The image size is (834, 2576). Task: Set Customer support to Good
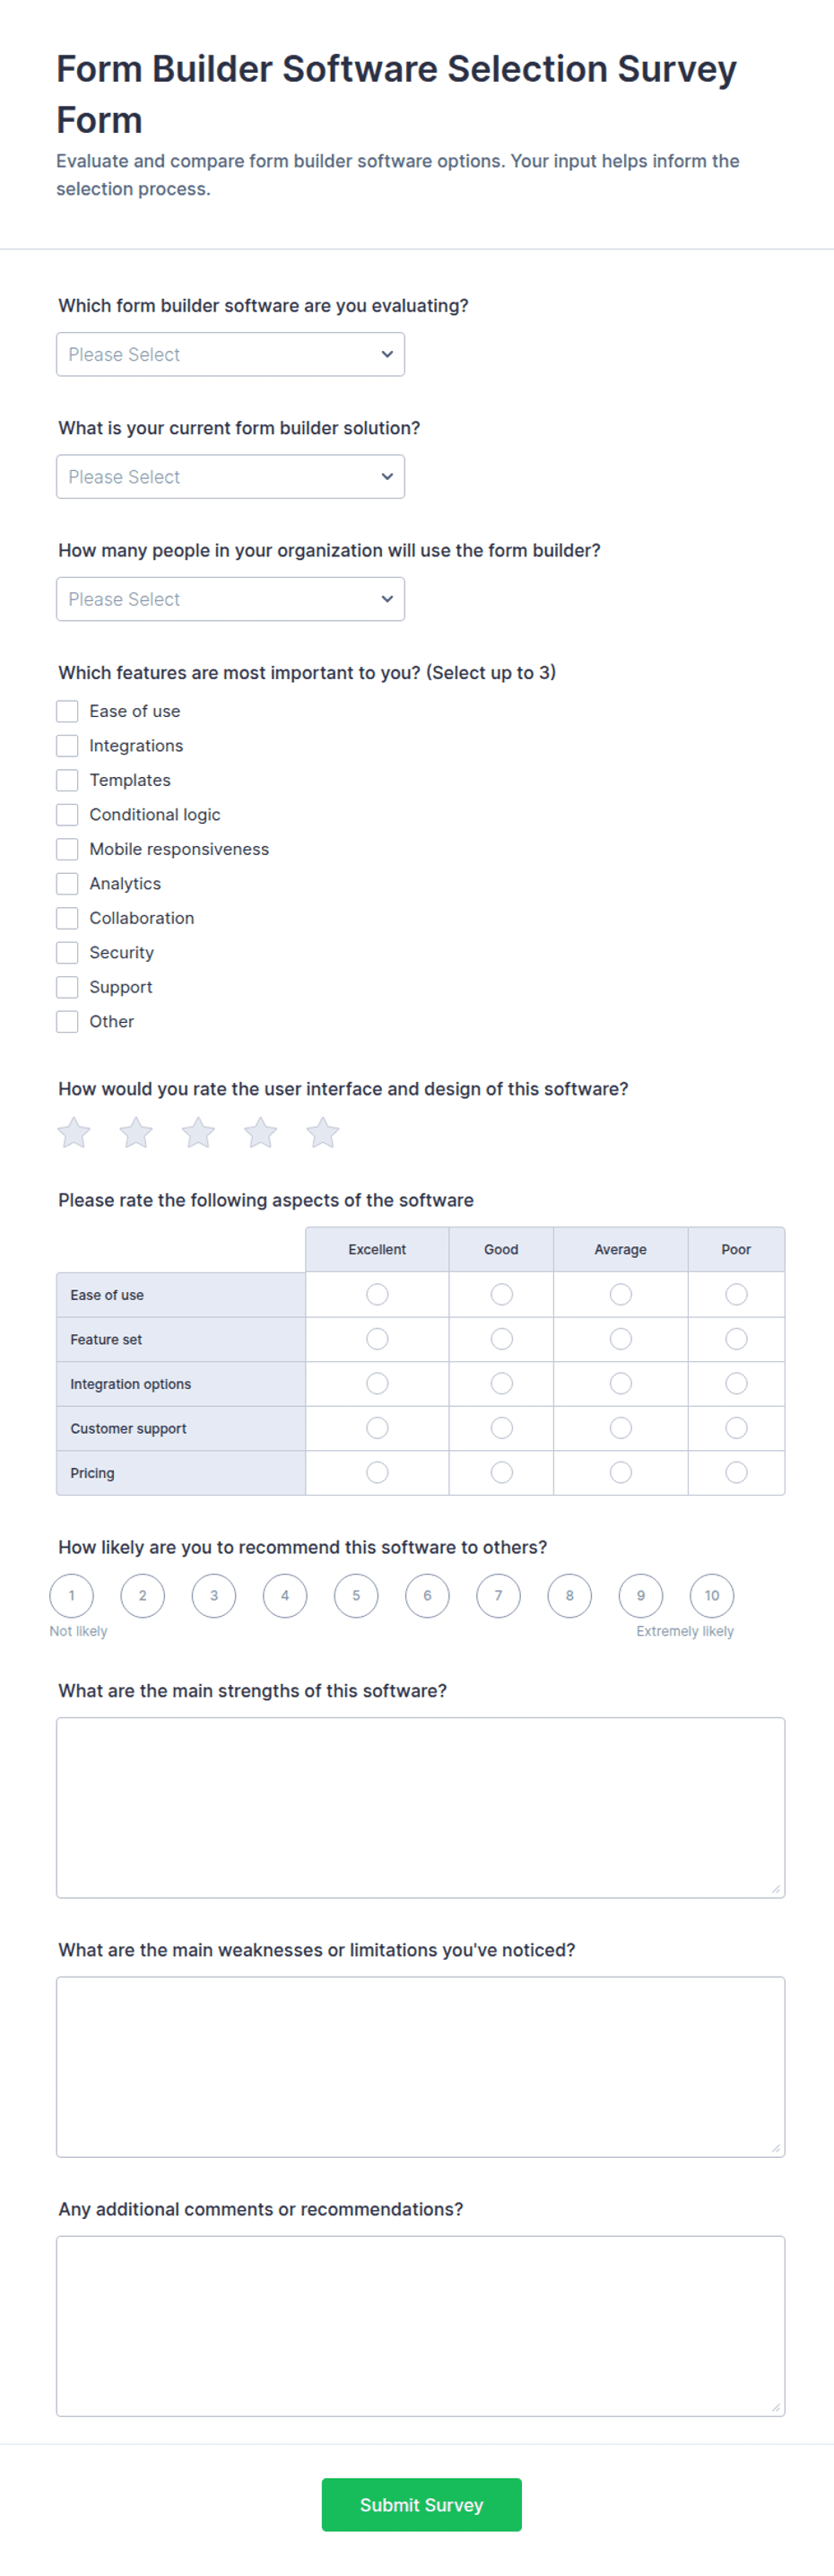501,1428
